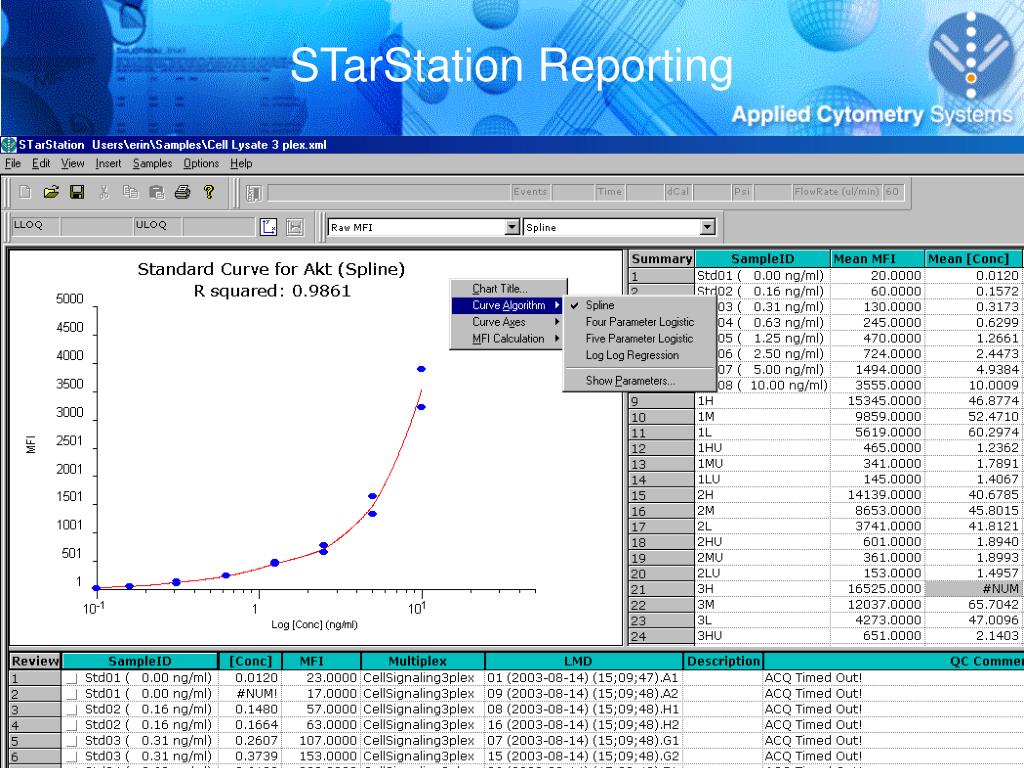Click the Description column header
Viewport: 1024px width, 768px height.
point(723,661)
